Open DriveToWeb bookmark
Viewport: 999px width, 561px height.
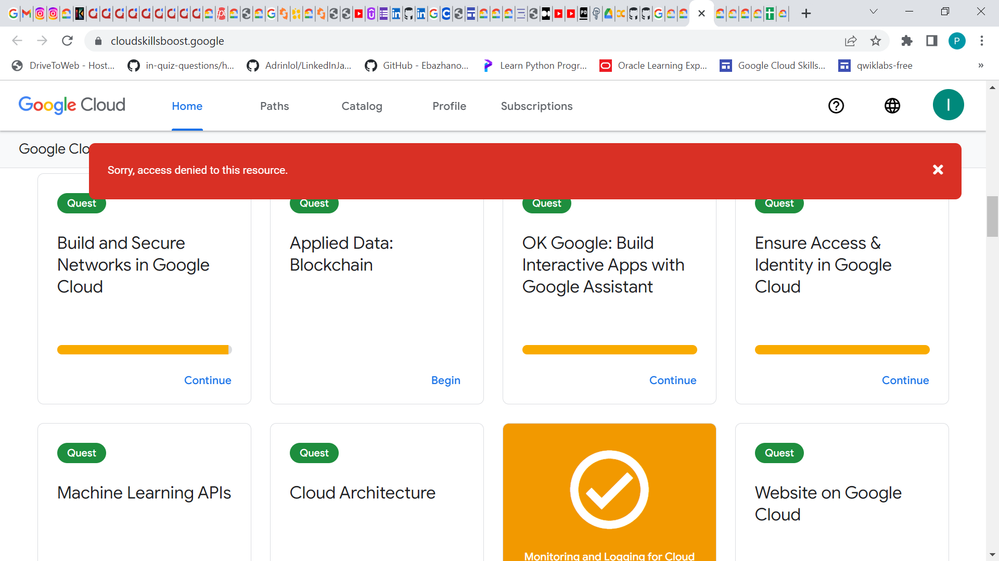(63, 65)
